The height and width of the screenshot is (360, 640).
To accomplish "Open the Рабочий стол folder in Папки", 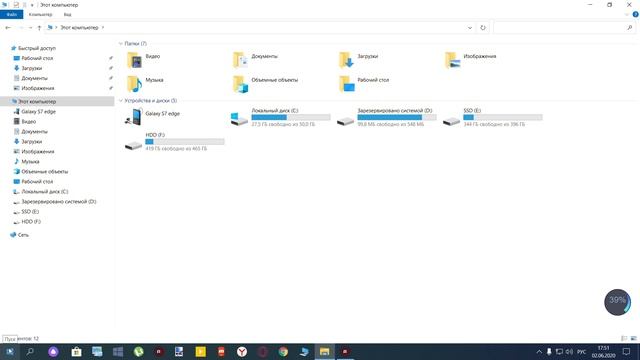I will point(364,84).
